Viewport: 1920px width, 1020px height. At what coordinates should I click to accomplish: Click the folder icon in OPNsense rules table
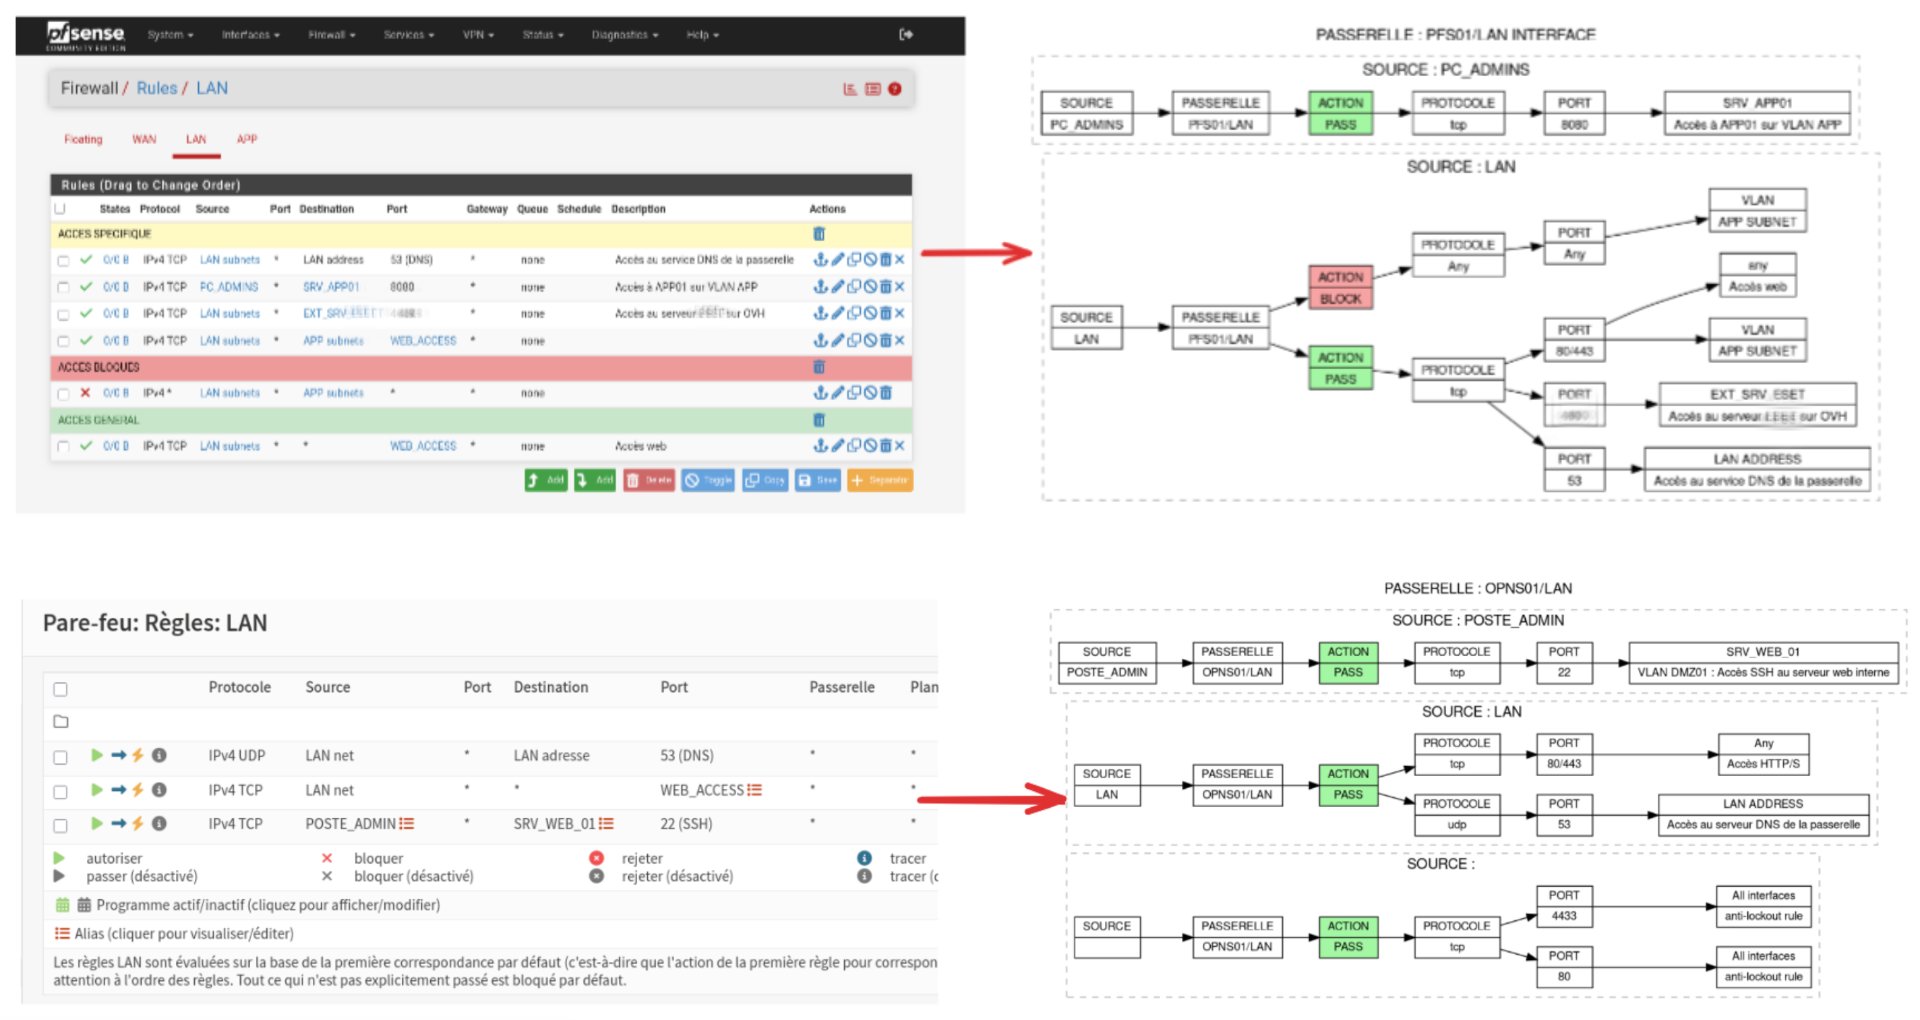(x=61, y=721)
